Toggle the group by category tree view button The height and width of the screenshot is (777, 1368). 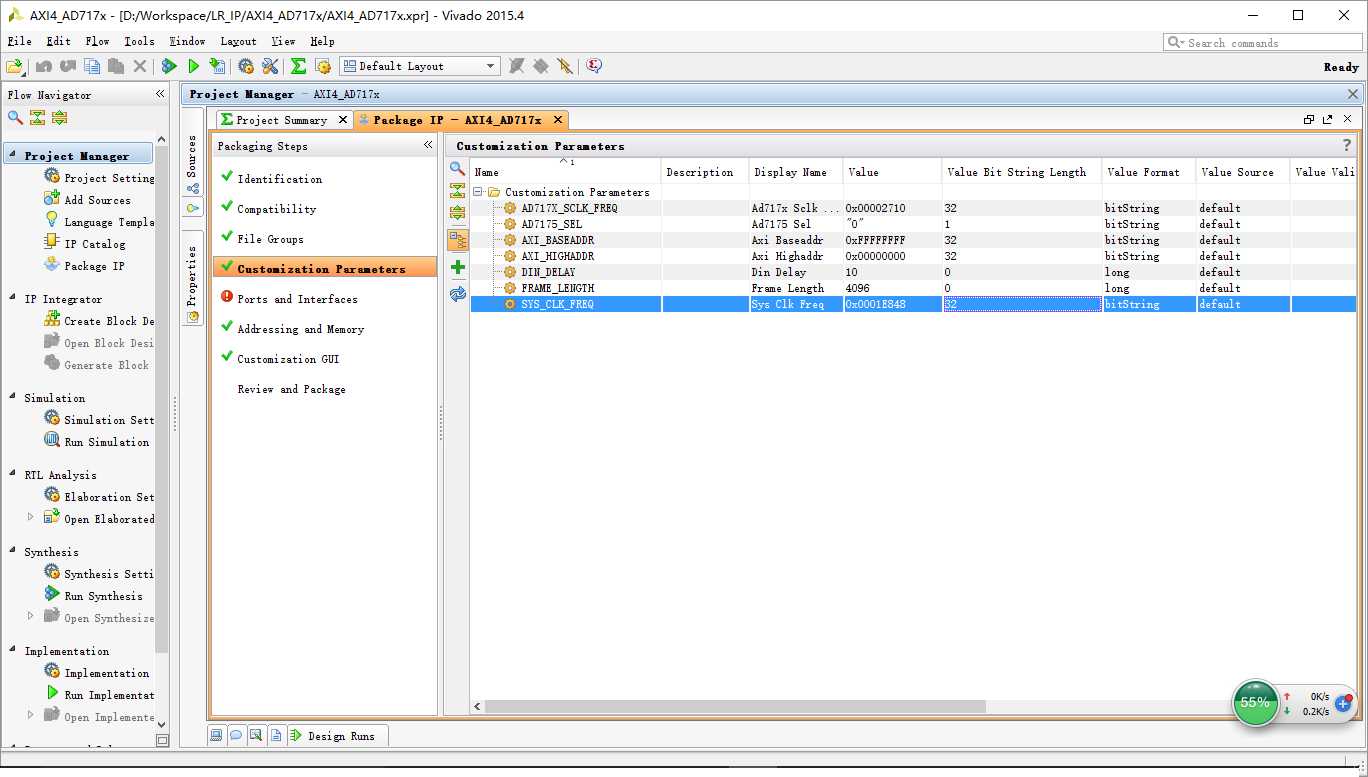[458, 240]
